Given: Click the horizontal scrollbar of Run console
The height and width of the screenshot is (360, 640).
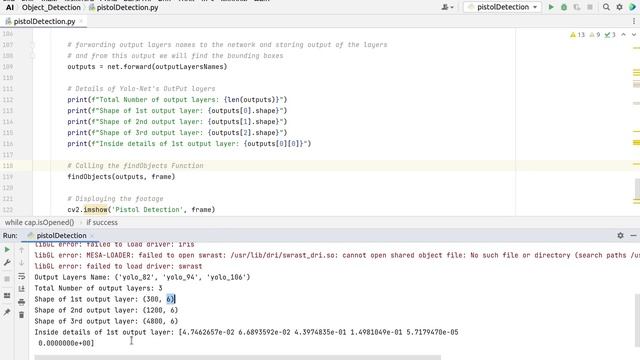Looking at the screenshot, I should (x=237, y=358).
